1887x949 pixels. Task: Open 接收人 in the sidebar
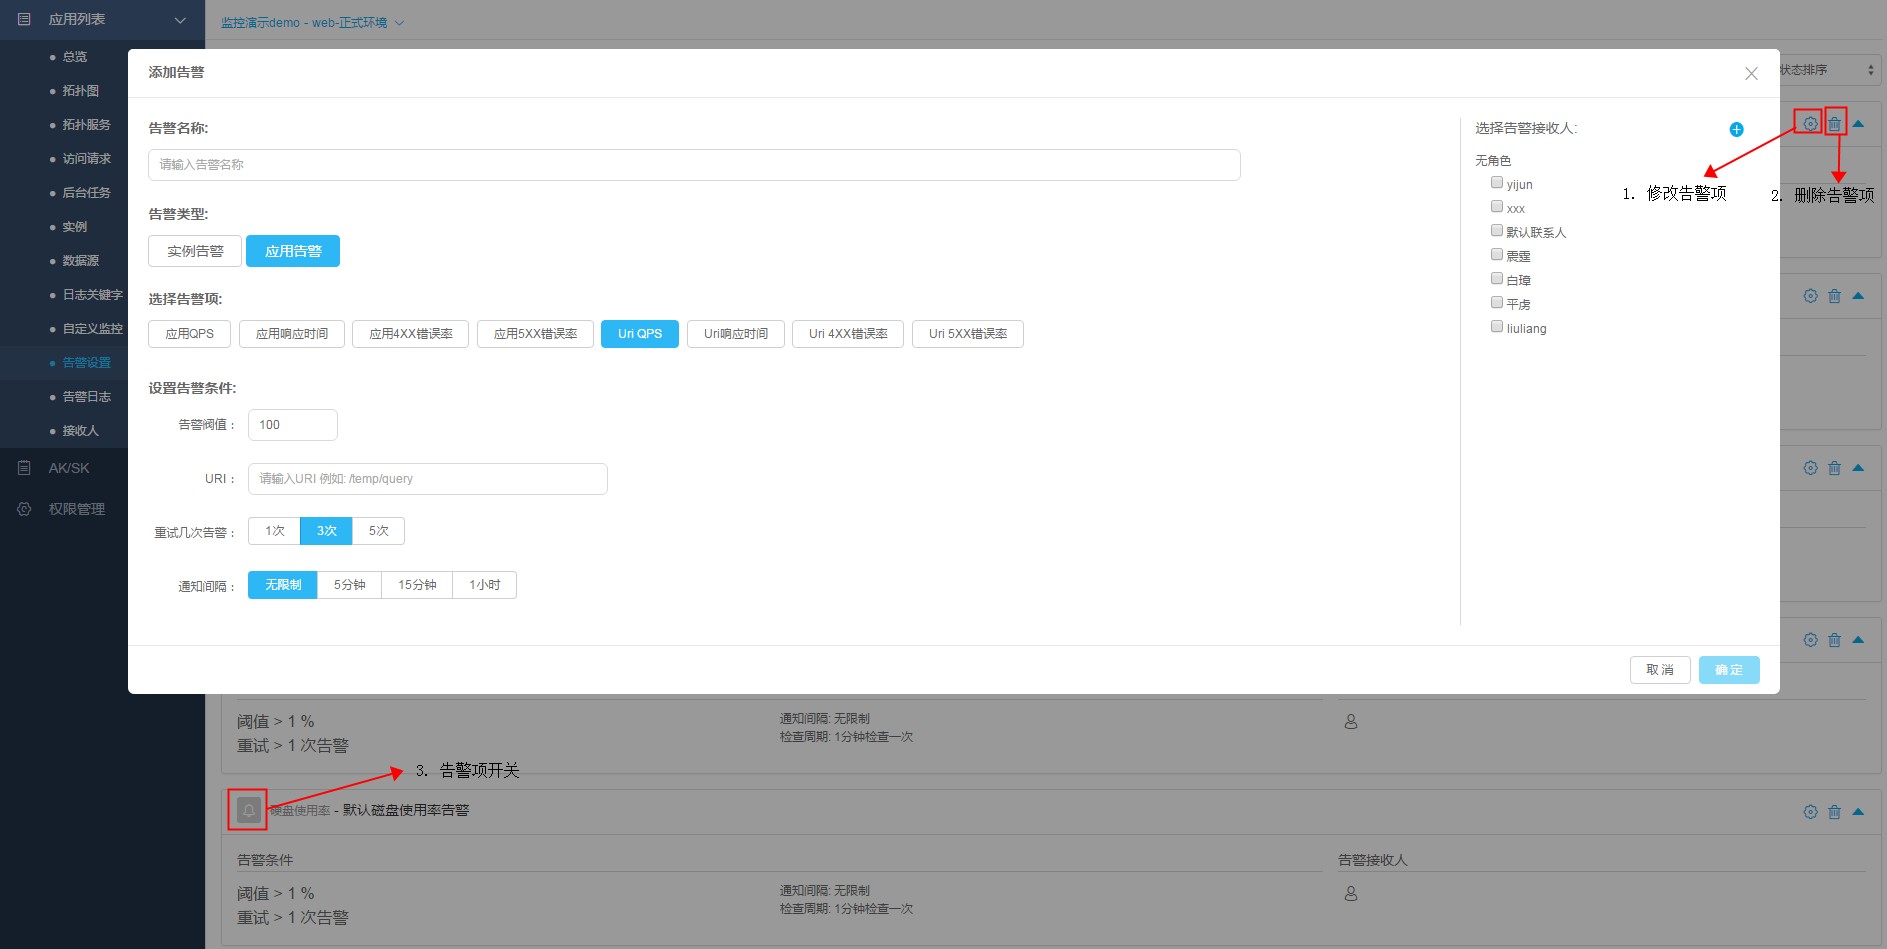(x=81, y=431)
